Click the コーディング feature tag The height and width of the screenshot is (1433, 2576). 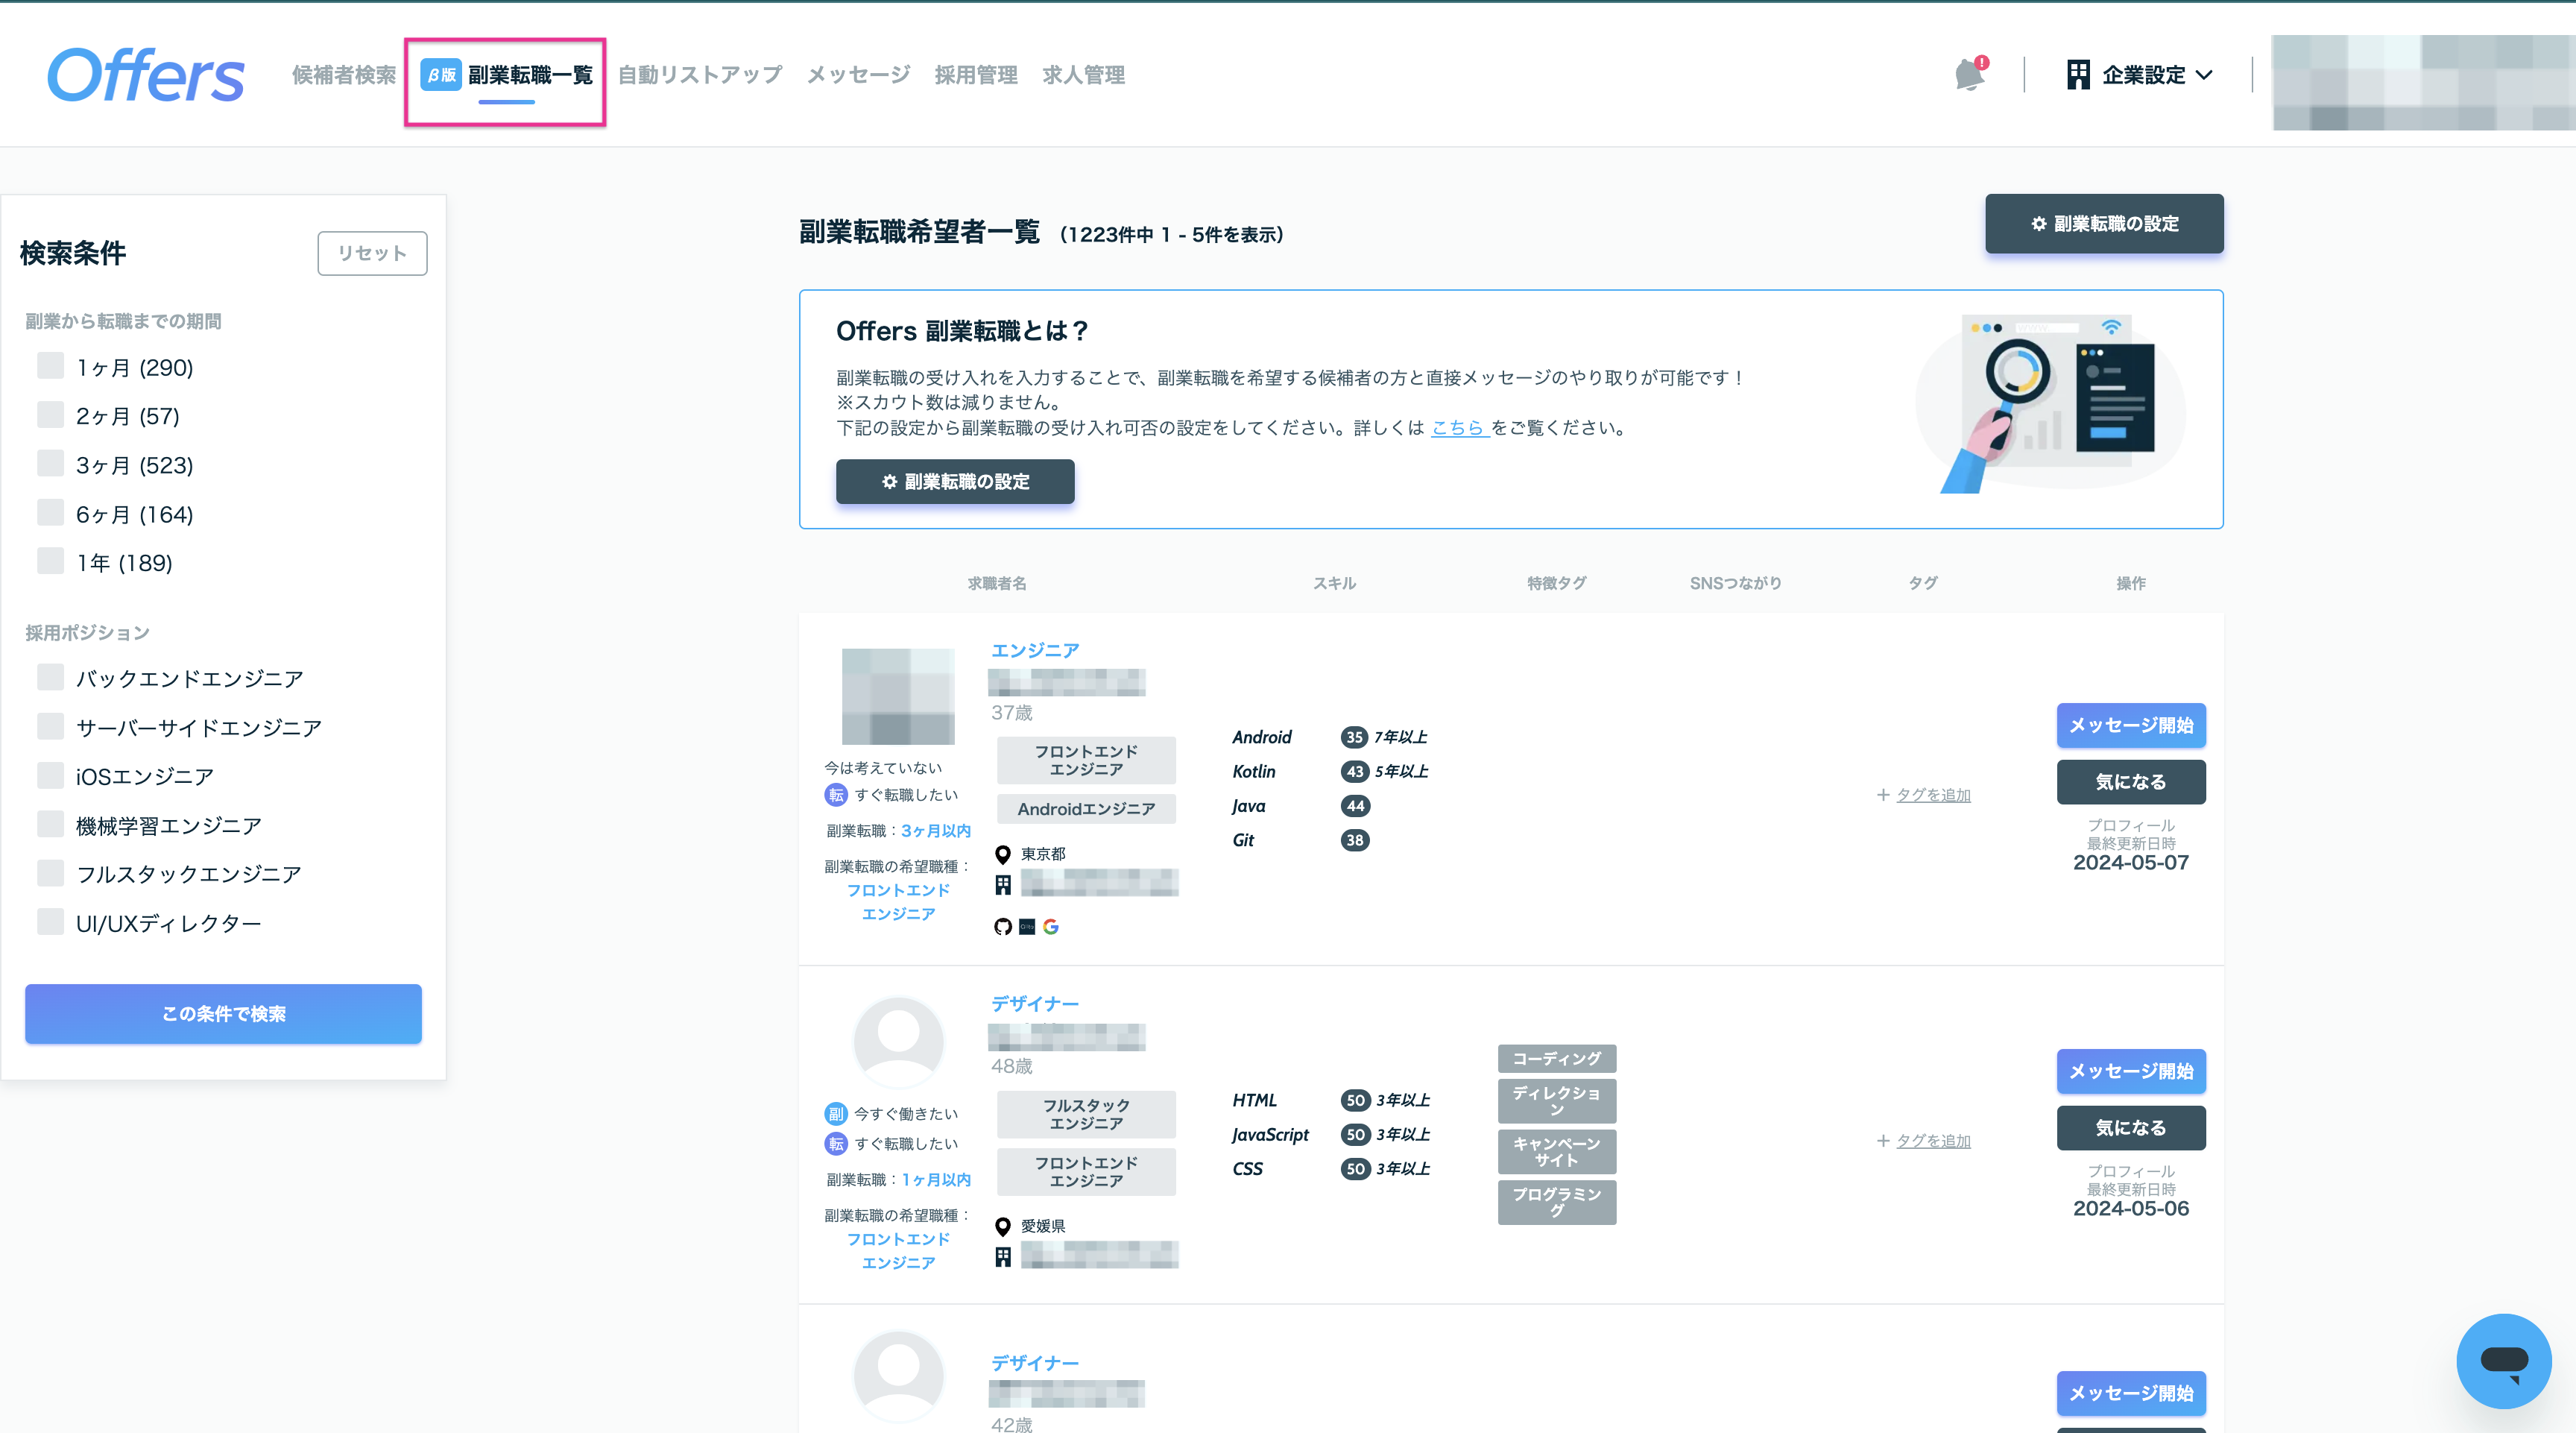(x=1557, y=1058)
